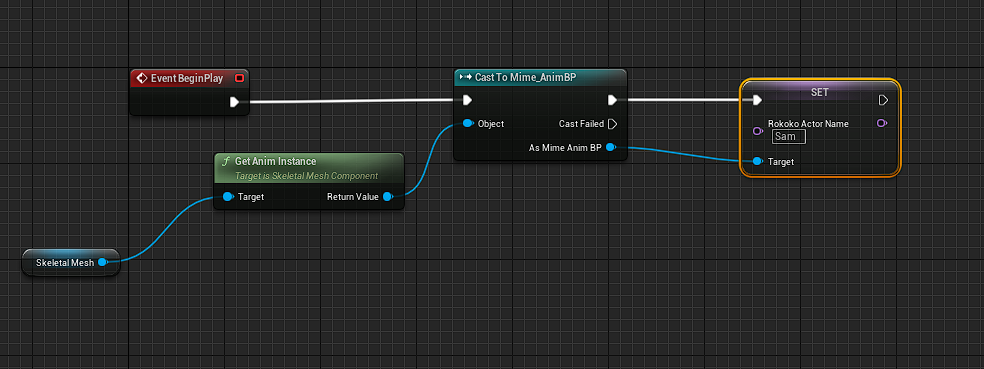This screenshot has height=369, width=984.
Task: Select the Event BeginPlay node title
Action: pyautogui.click(x=187, y=78)
